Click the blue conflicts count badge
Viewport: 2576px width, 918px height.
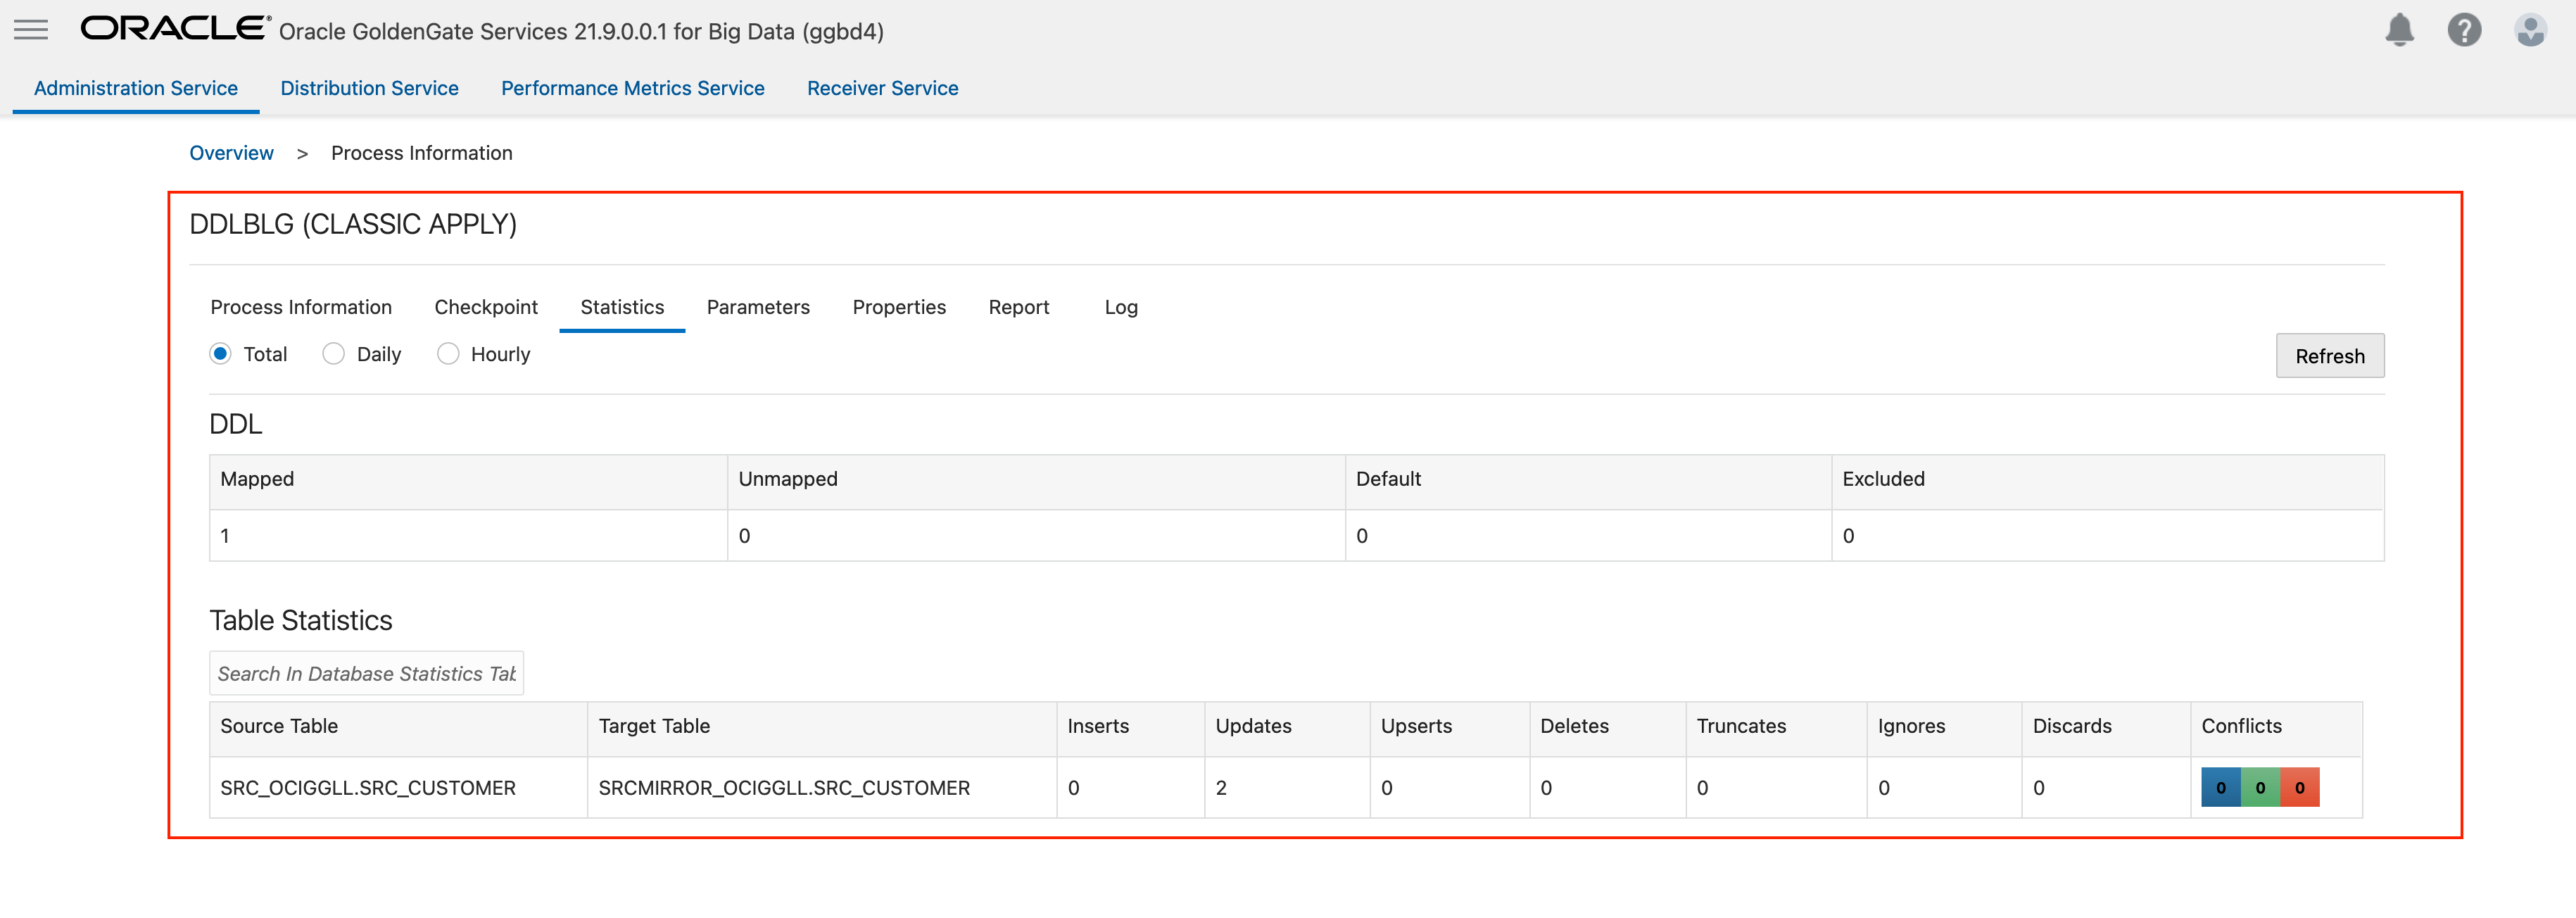pyautogui.click(x=2220, y=787)
